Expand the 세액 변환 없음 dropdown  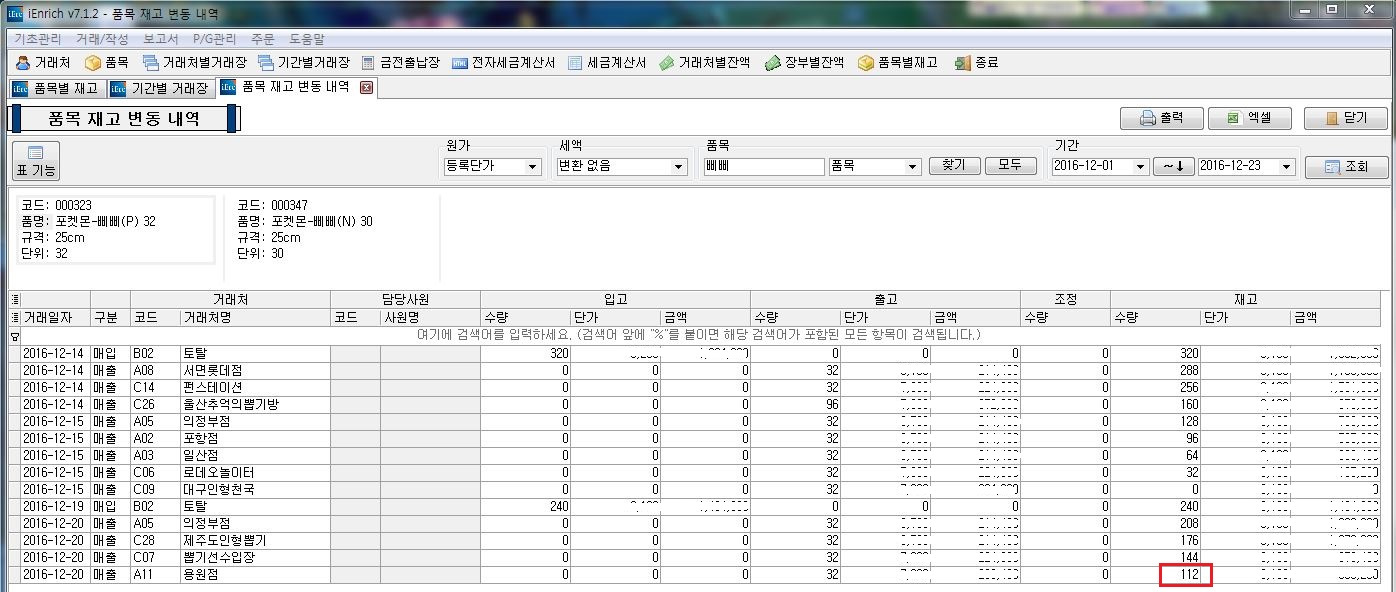[x=678, y=167]
